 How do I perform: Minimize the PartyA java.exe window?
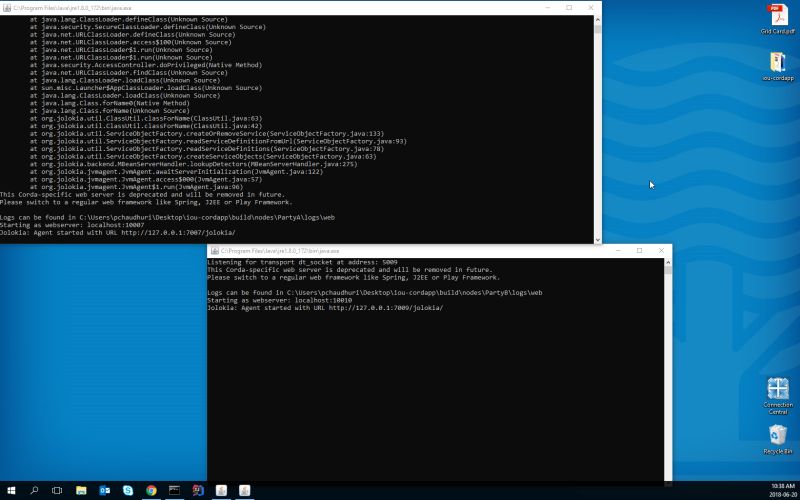547,8
